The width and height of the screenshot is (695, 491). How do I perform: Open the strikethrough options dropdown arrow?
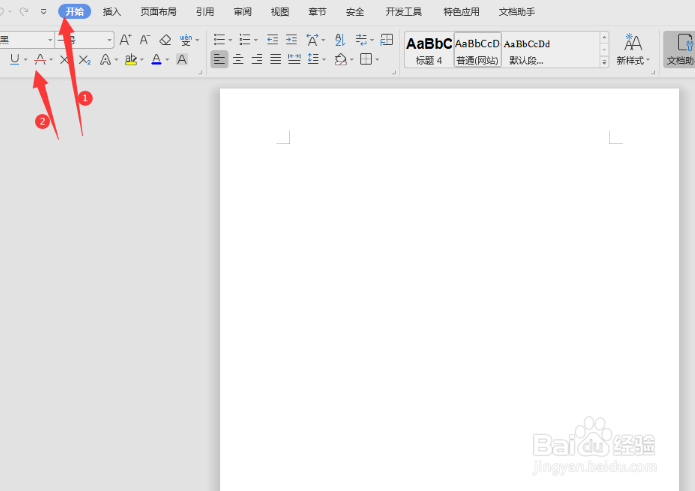pos(51,59)
